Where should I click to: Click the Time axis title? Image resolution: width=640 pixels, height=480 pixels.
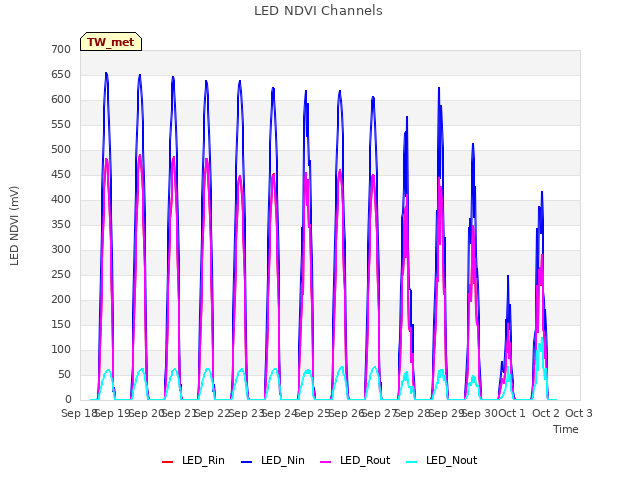tap(566, 429)
